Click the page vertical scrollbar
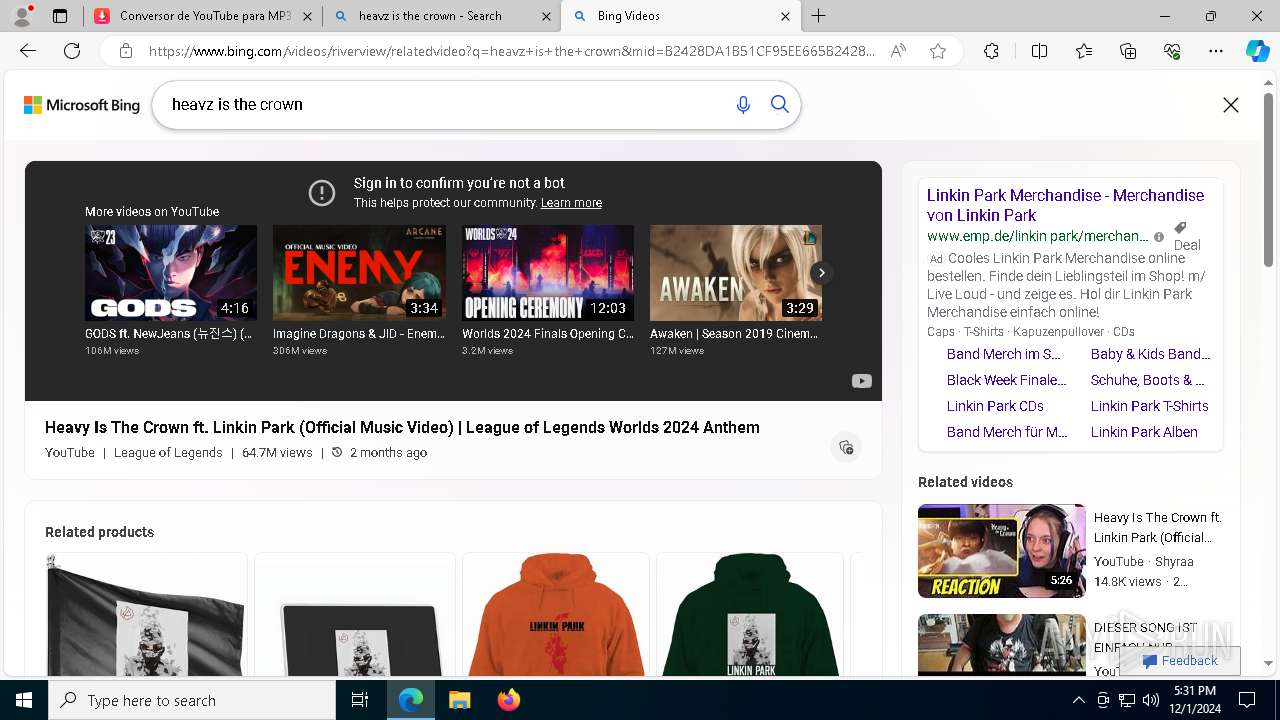Screen dimensions: 1280x720 click(x=1269, y=180)
